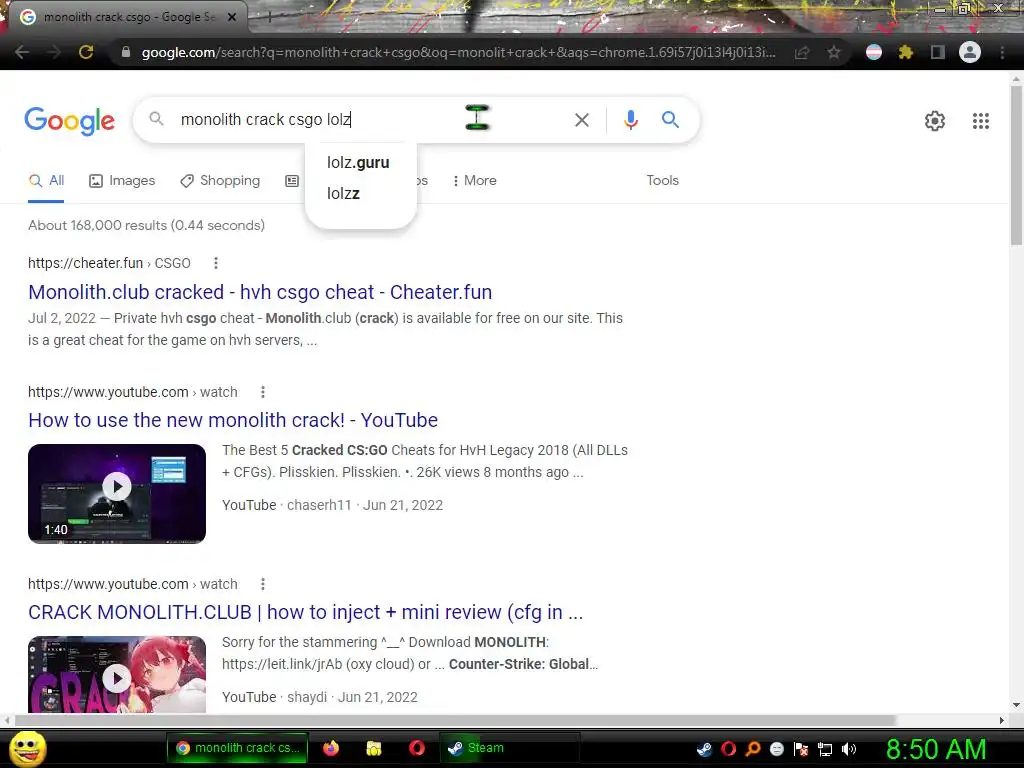Clear the search box with the X
The height and width of the screenshot is (768, 1024).
(x=581, y=120)
